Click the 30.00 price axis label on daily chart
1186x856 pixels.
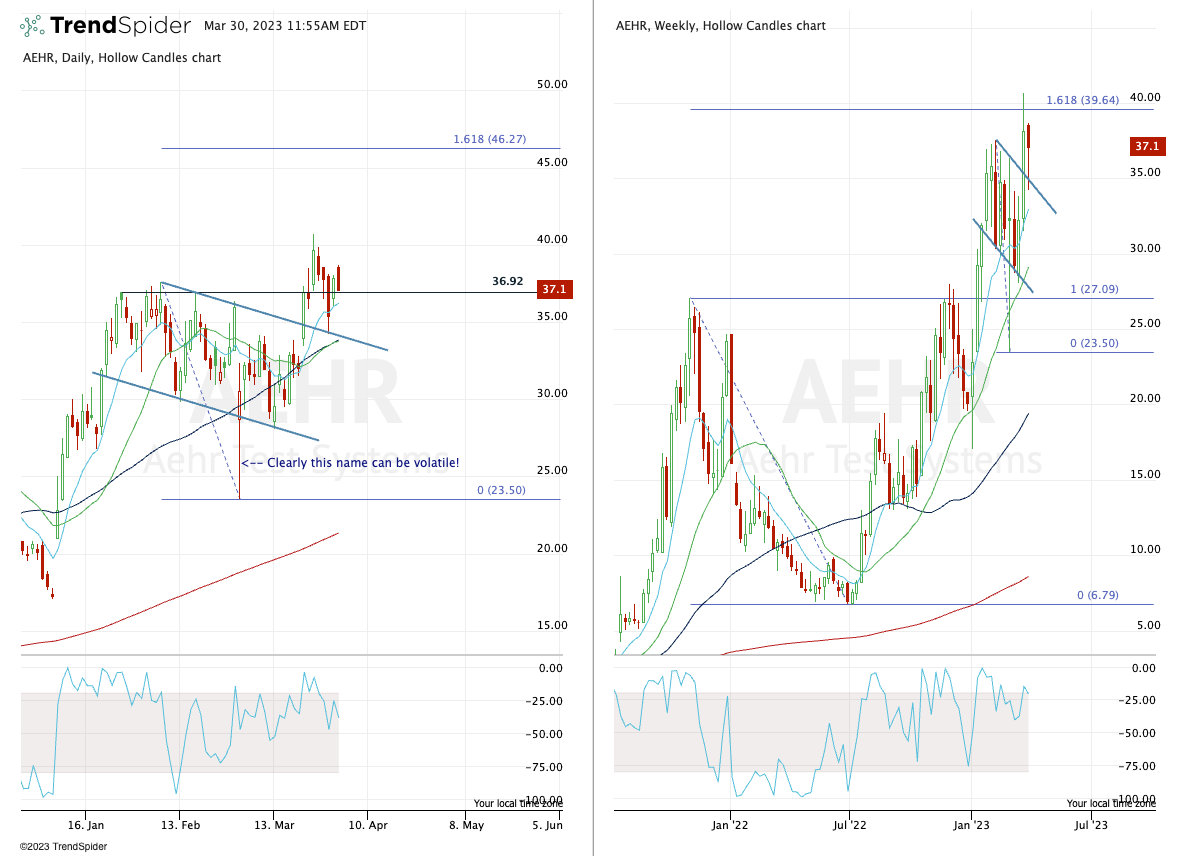(552, 393)
